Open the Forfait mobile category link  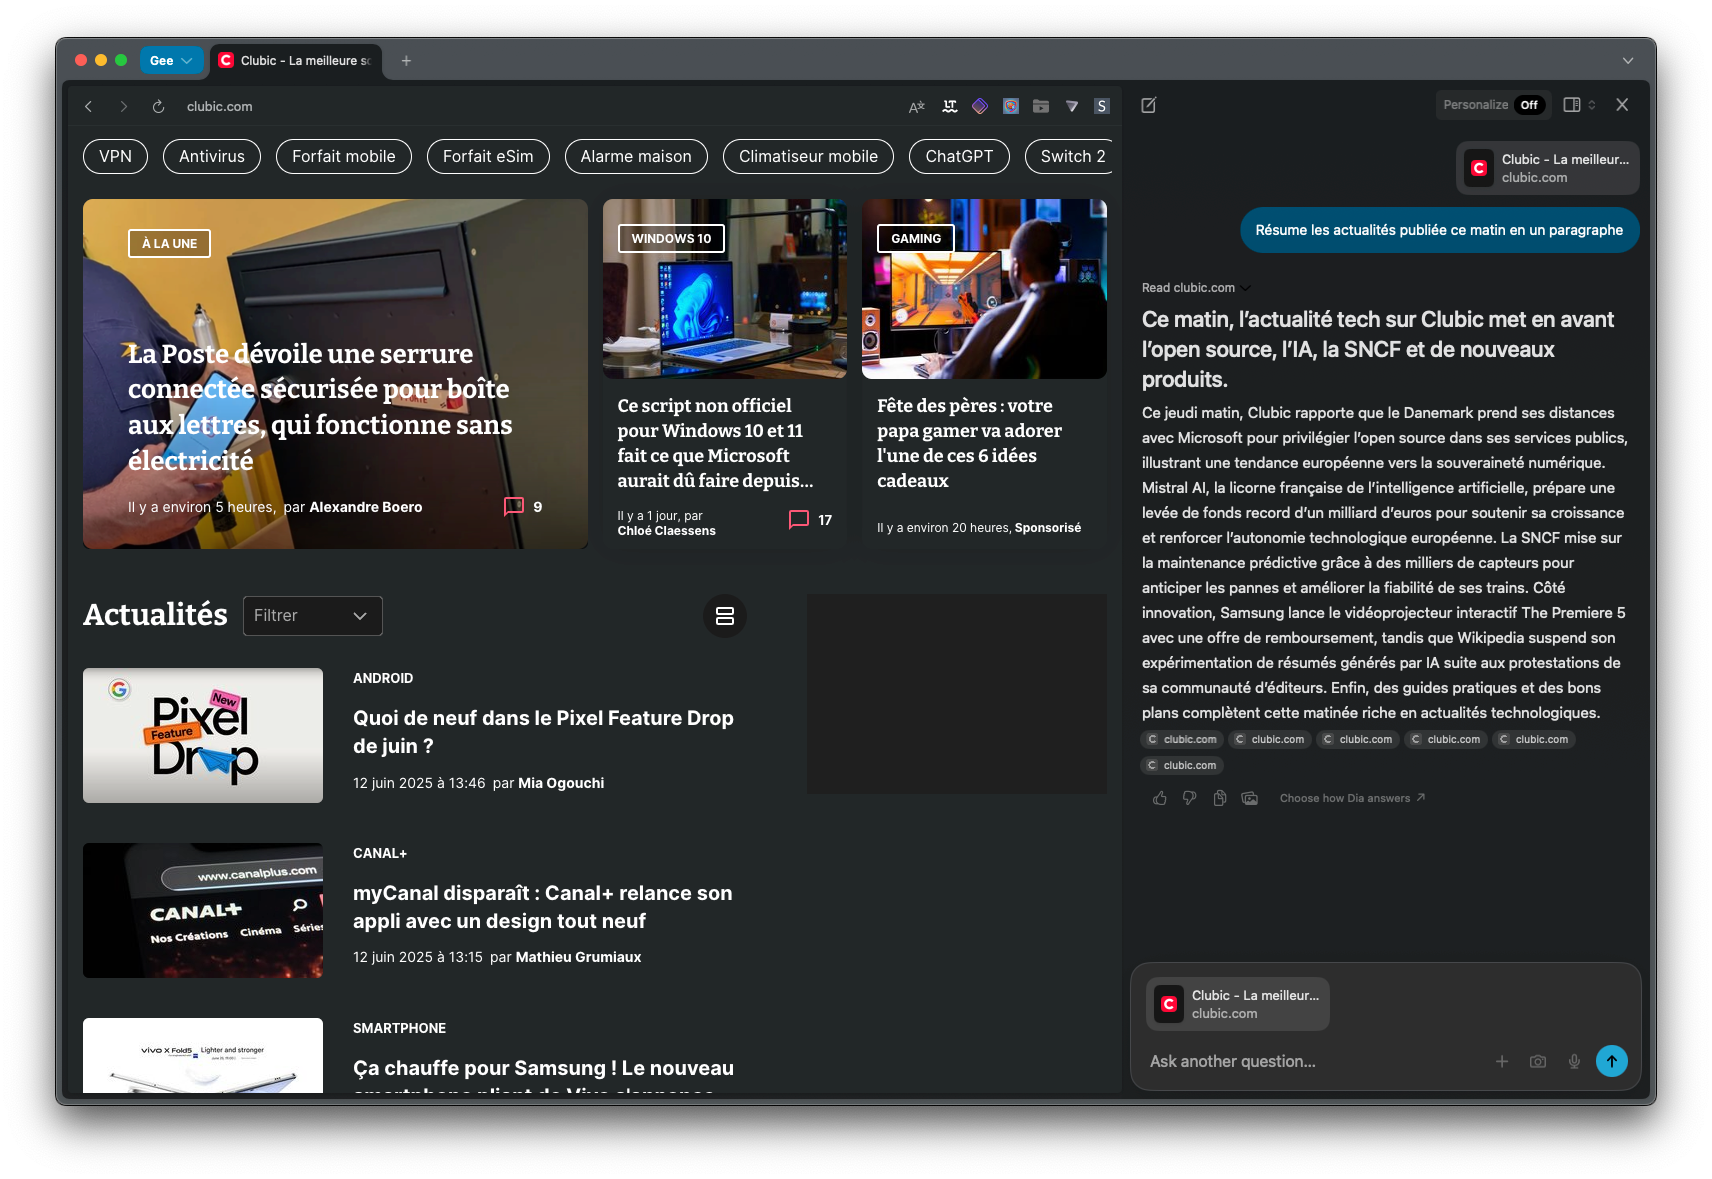click(x=343, y=156)
